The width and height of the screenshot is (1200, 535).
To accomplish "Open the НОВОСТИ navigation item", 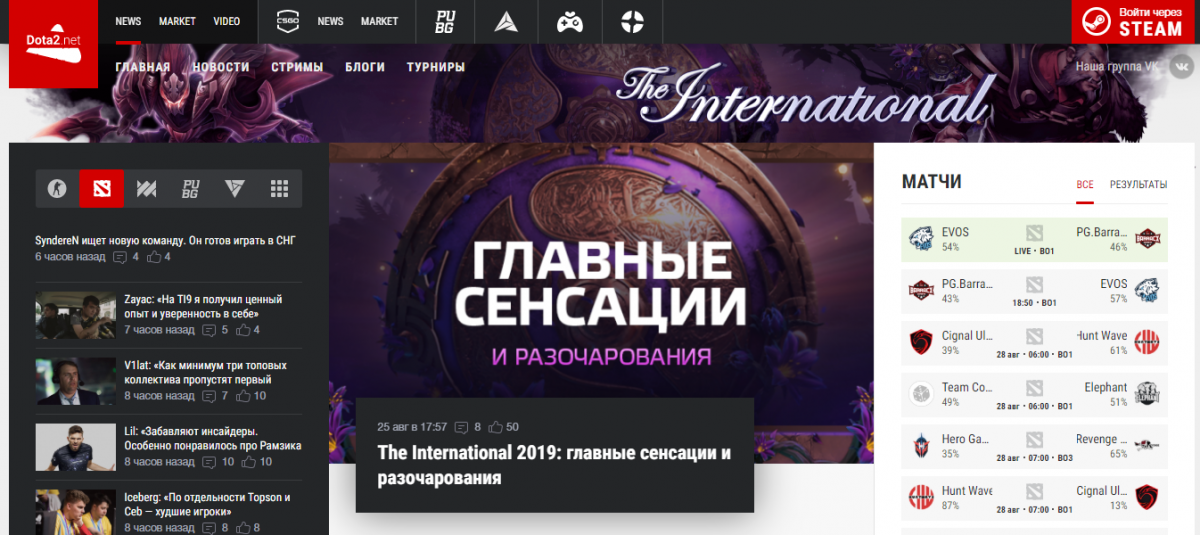I will tap(221, 67).
